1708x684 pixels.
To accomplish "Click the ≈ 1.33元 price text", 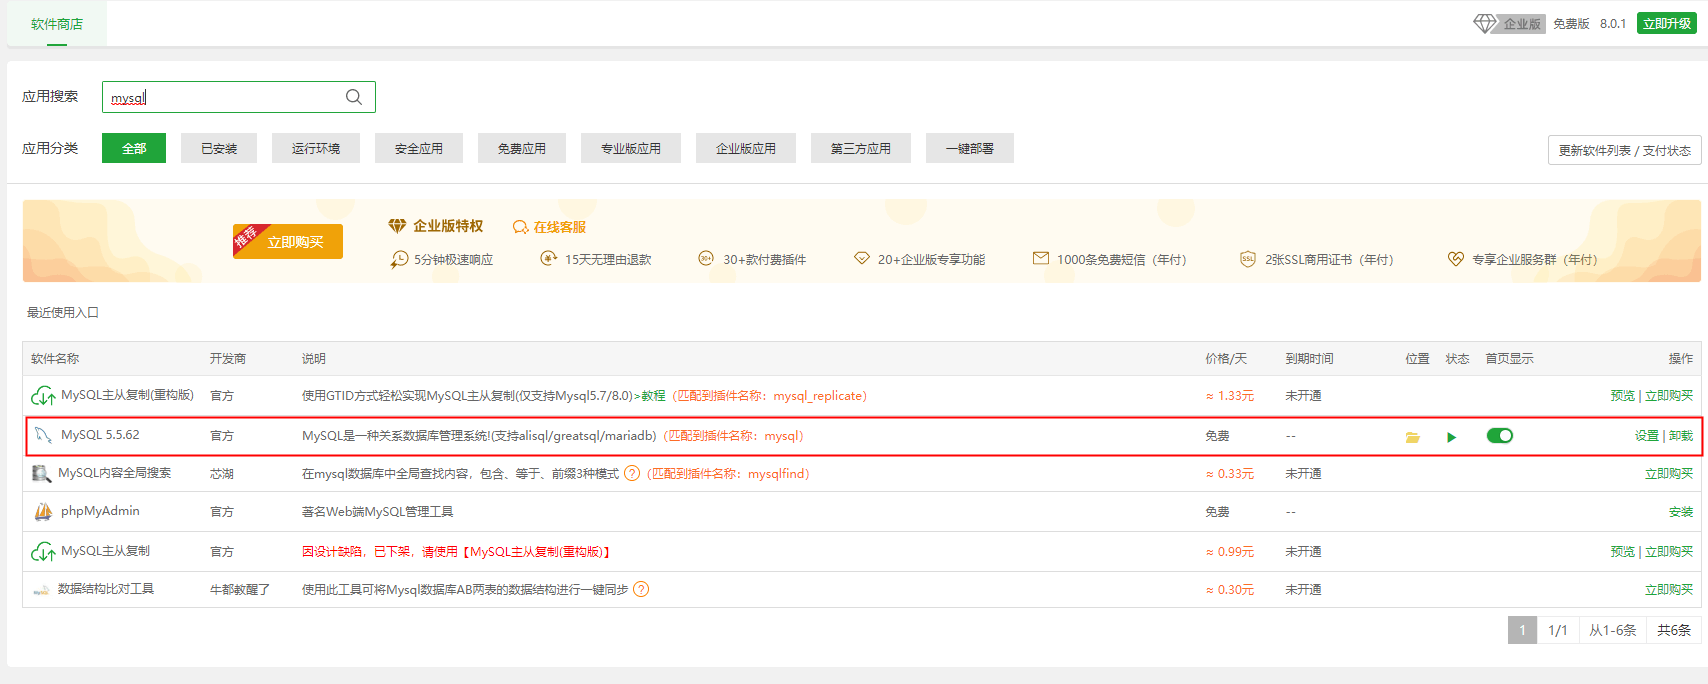I will pyautogui.click(x=1229, y=396).
